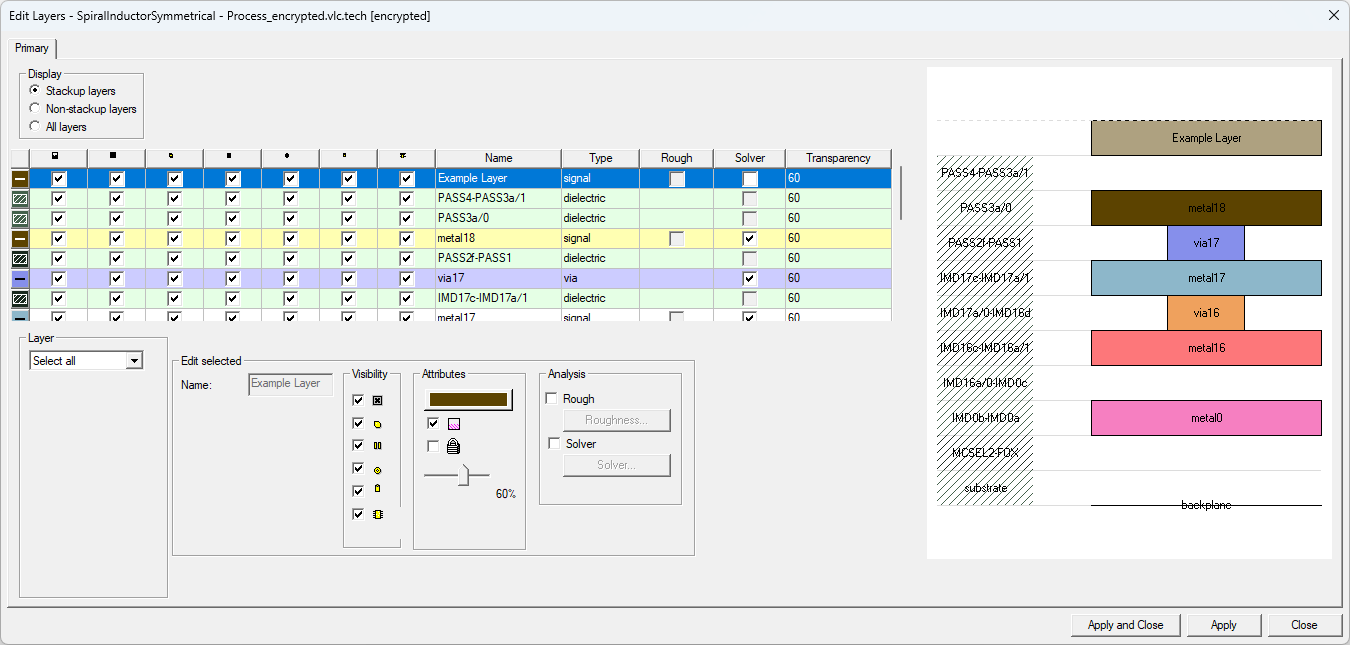Viewport: 1350px width, 645px height.
Task: Click the pink hatched pattern icon in Attributes
Action: pyautogui.click(x=454, y=423)
